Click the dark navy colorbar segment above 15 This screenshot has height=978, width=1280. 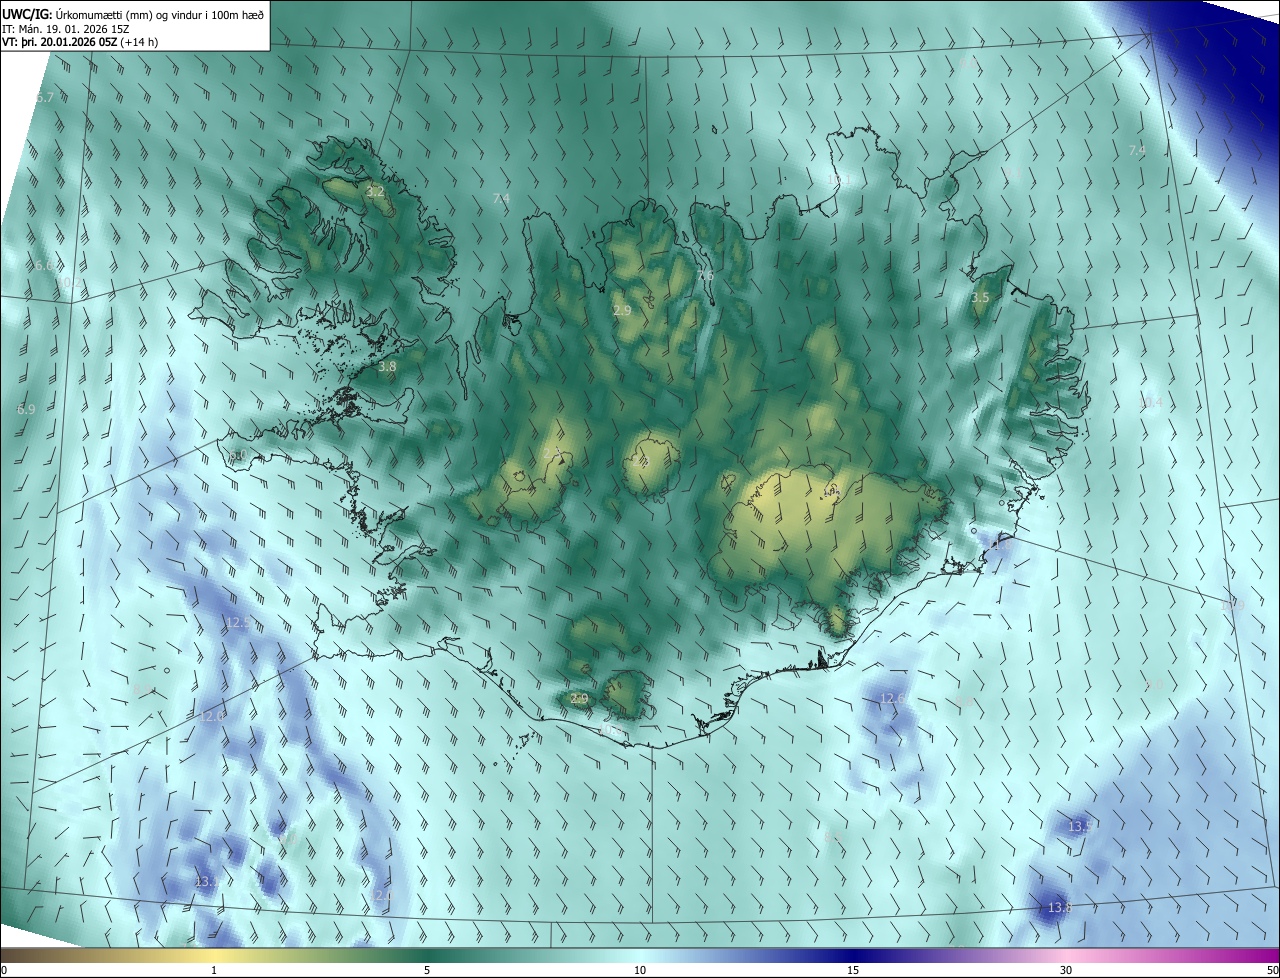pos(853,955)
